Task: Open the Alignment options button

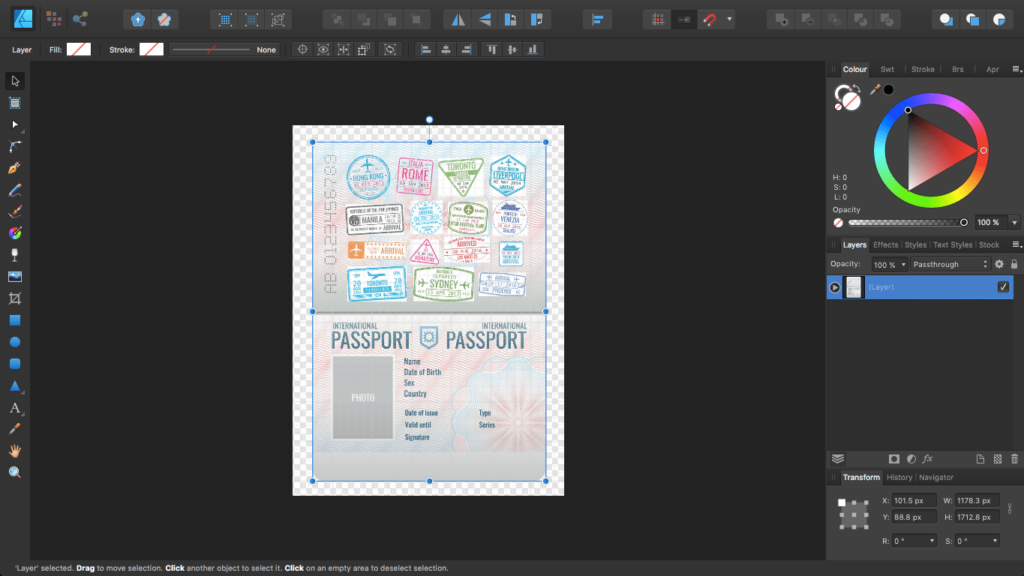Action: click(598, 20)
